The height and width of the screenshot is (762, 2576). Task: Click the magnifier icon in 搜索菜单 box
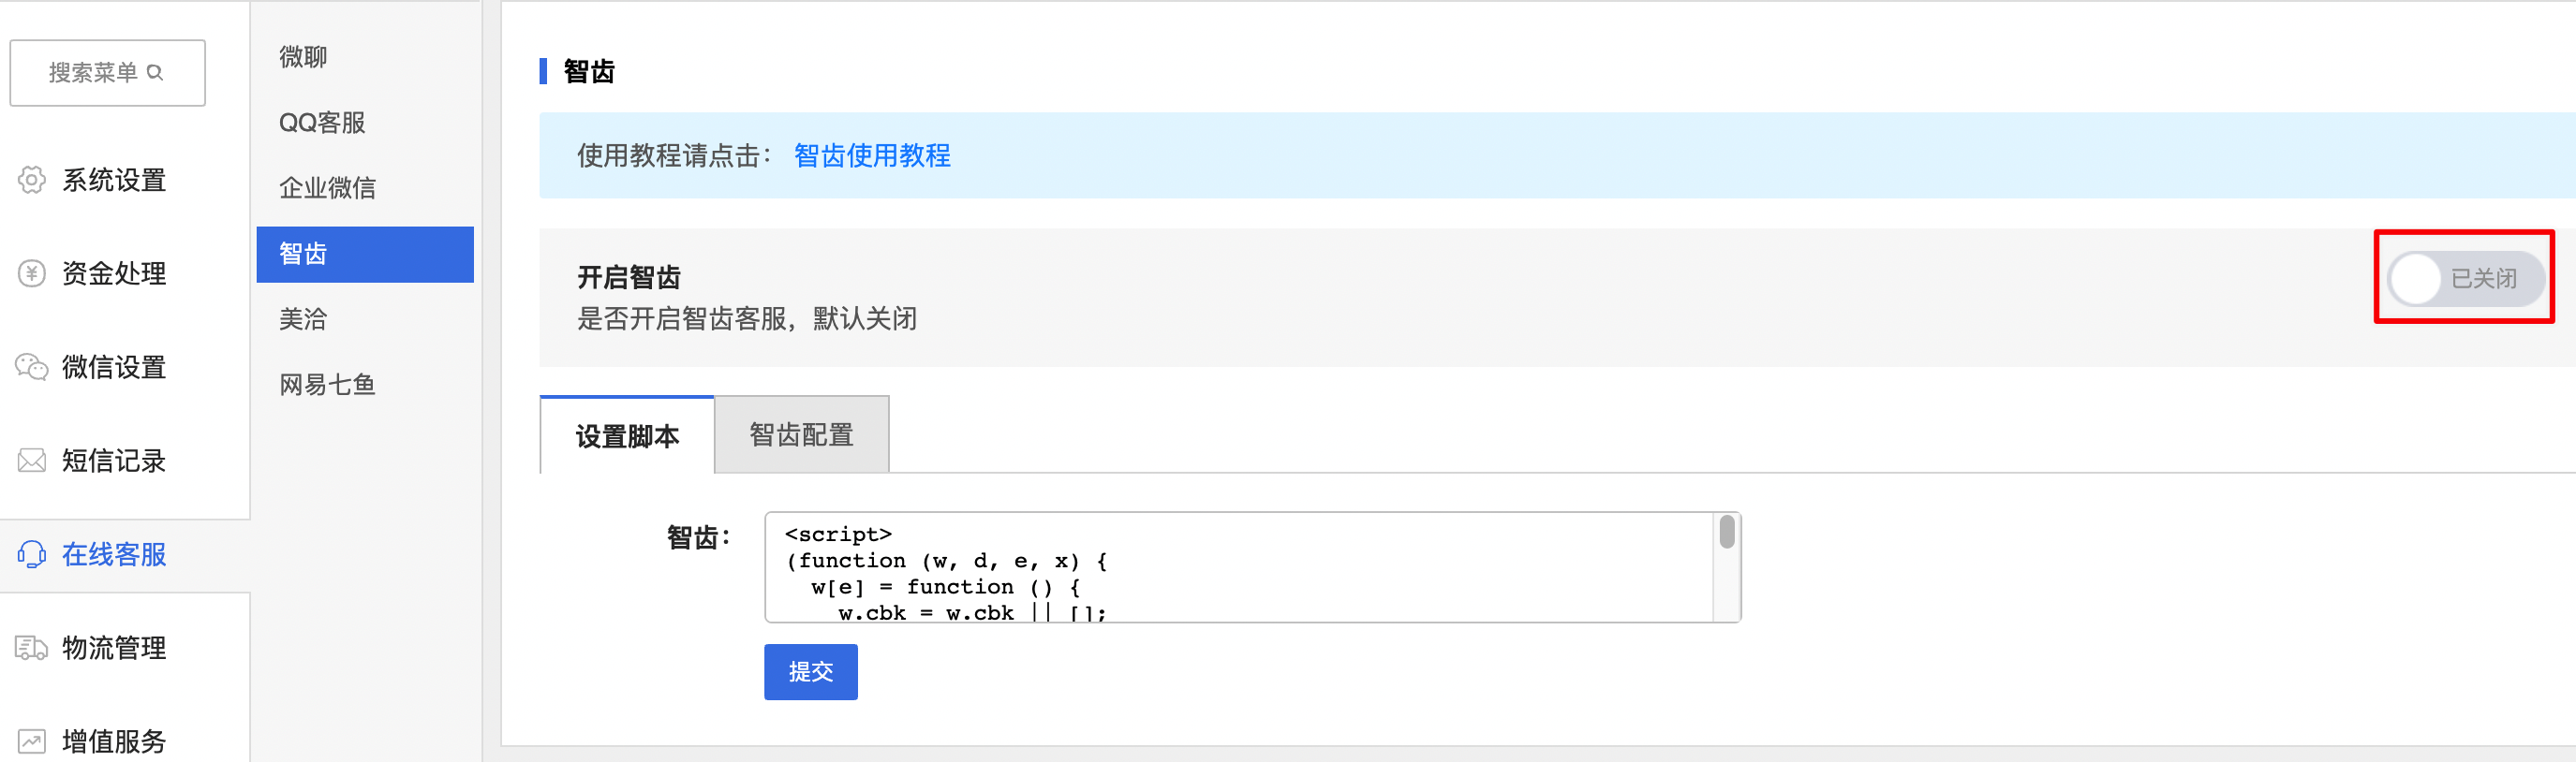156,71
